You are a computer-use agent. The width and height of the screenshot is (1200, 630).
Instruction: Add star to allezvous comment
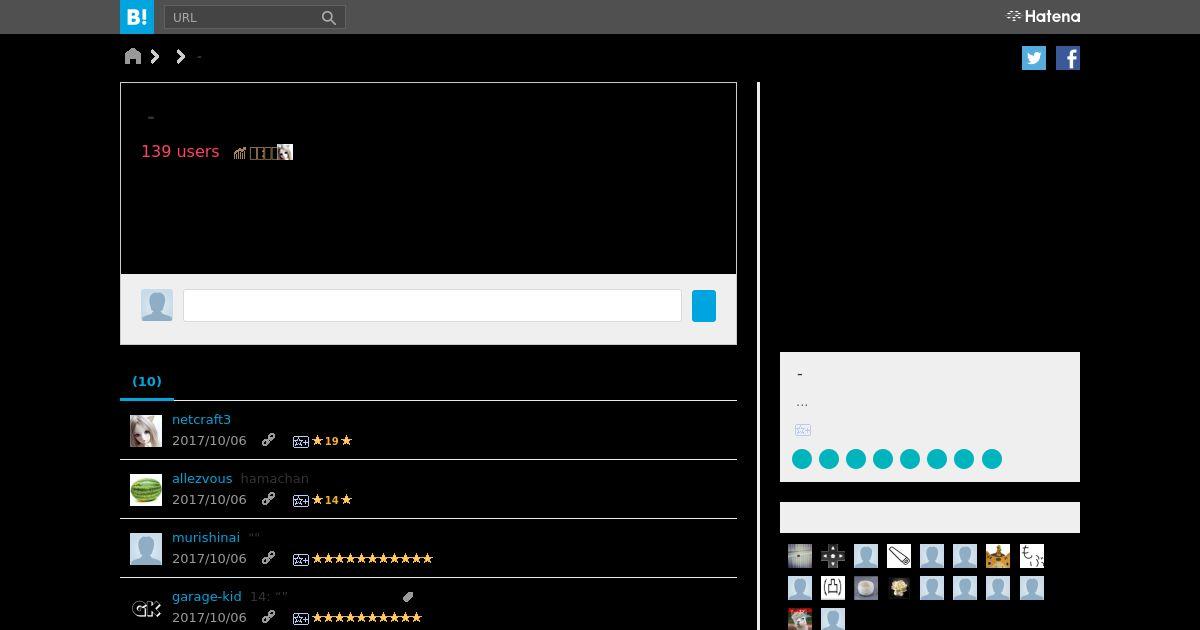(x=300, y=500)
